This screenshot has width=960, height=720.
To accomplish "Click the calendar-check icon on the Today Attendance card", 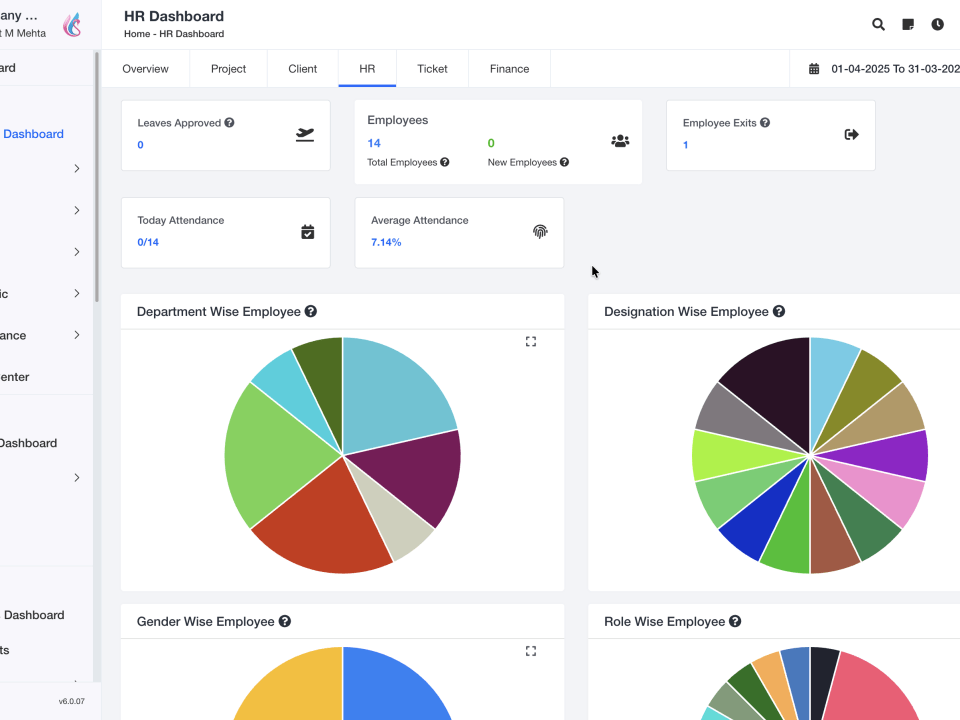I will tap(307, 232).
